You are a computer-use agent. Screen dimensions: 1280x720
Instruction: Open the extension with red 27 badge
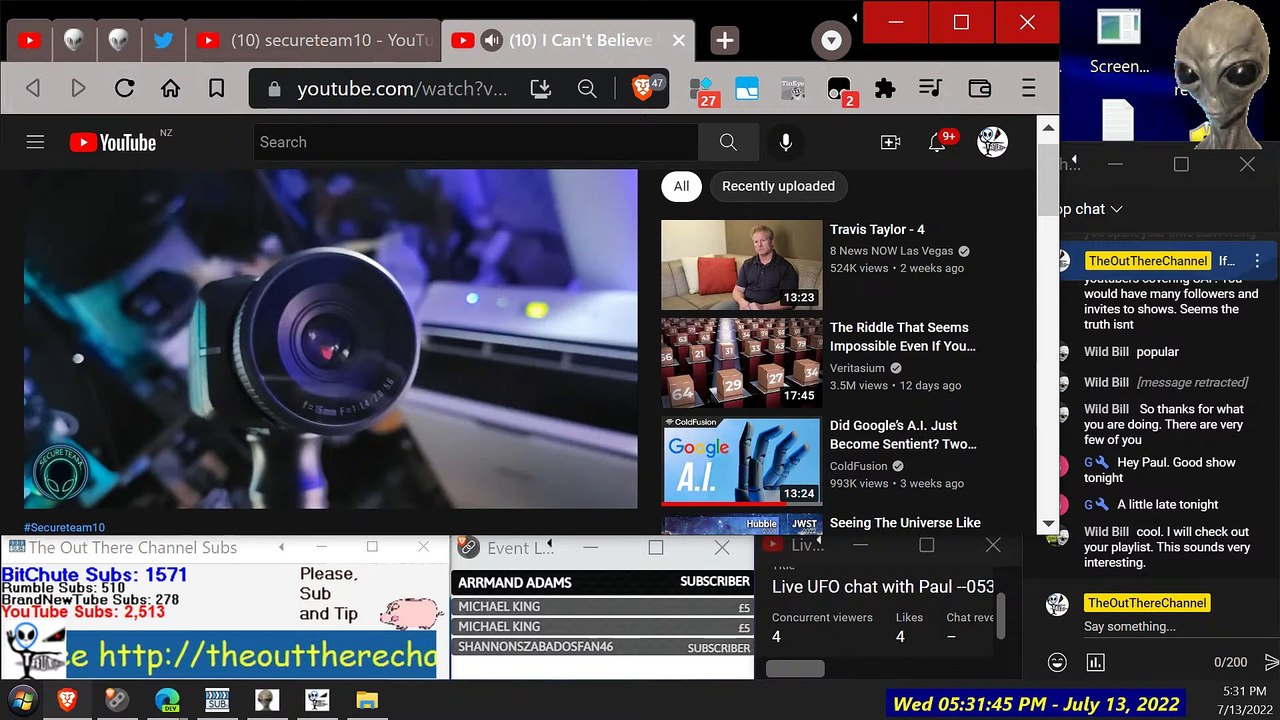tap(703, 91)
